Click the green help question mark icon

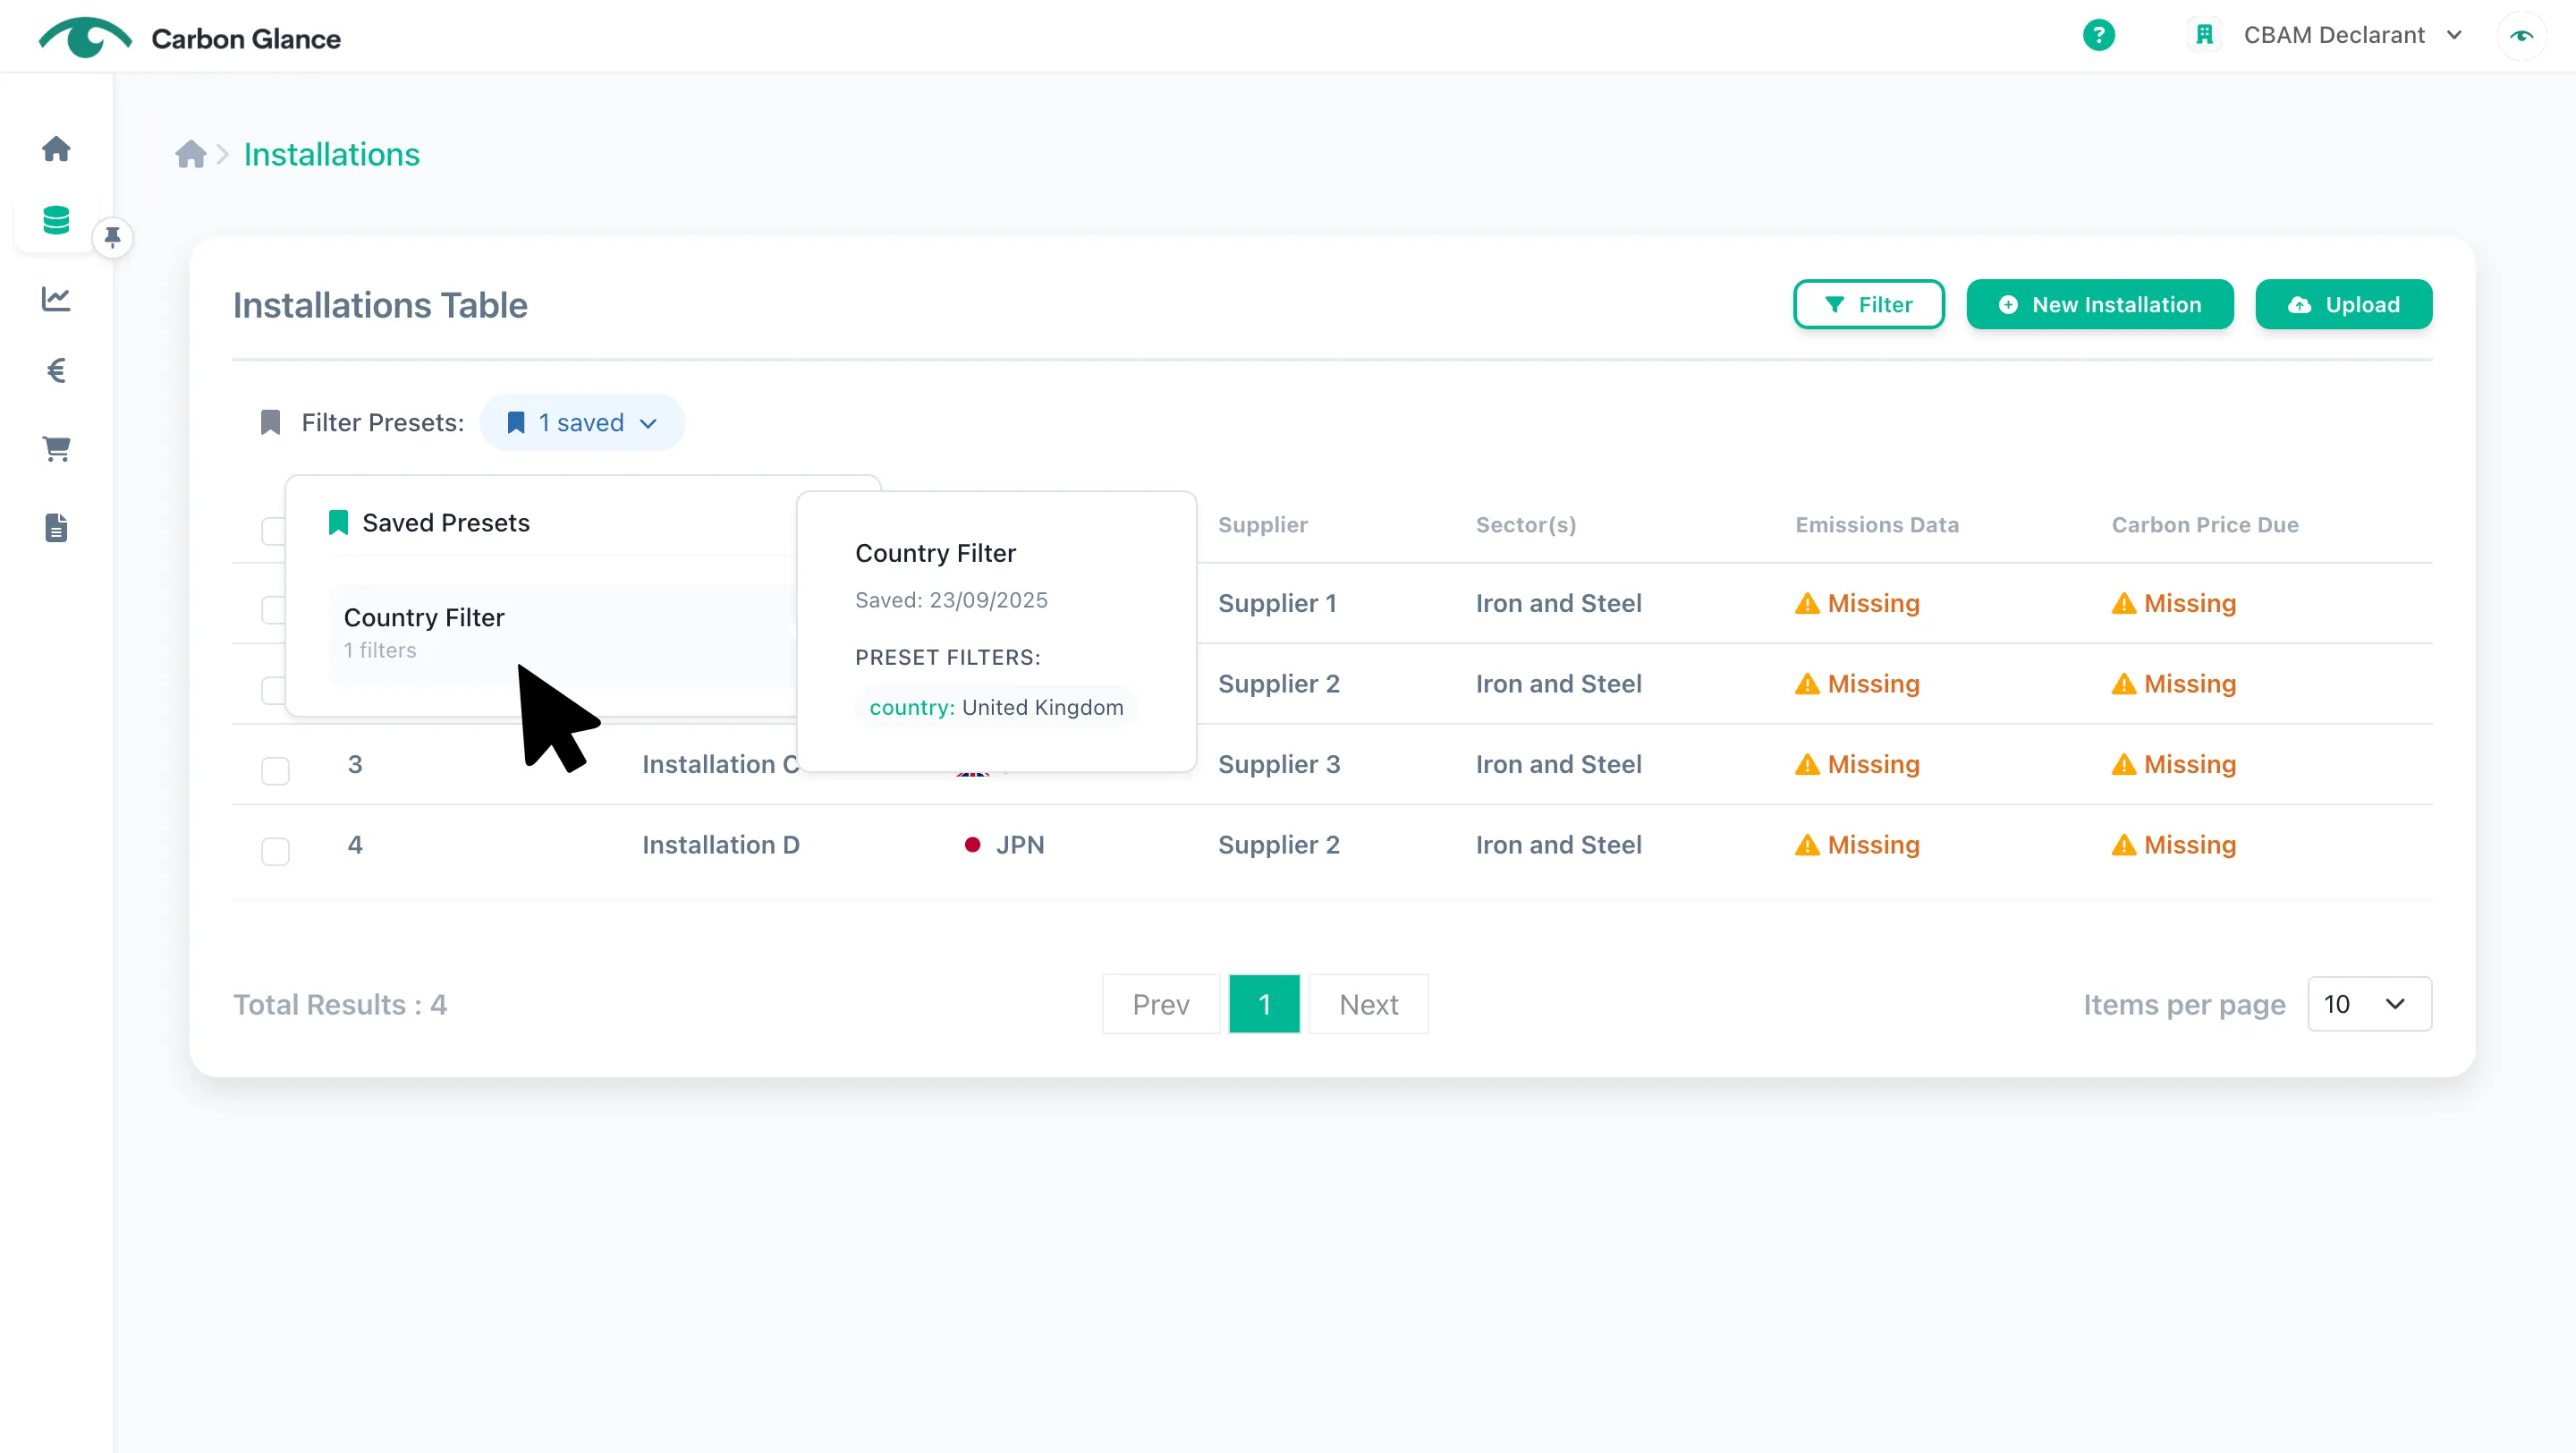[x=2098, y=35]
